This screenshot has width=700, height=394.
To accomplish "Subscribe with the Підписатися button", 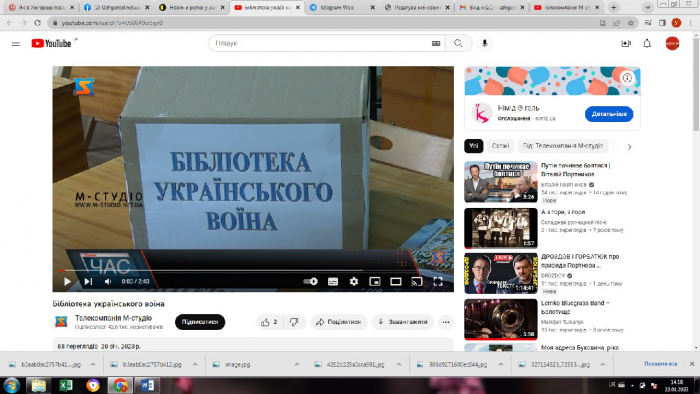I will click(200, 322).
